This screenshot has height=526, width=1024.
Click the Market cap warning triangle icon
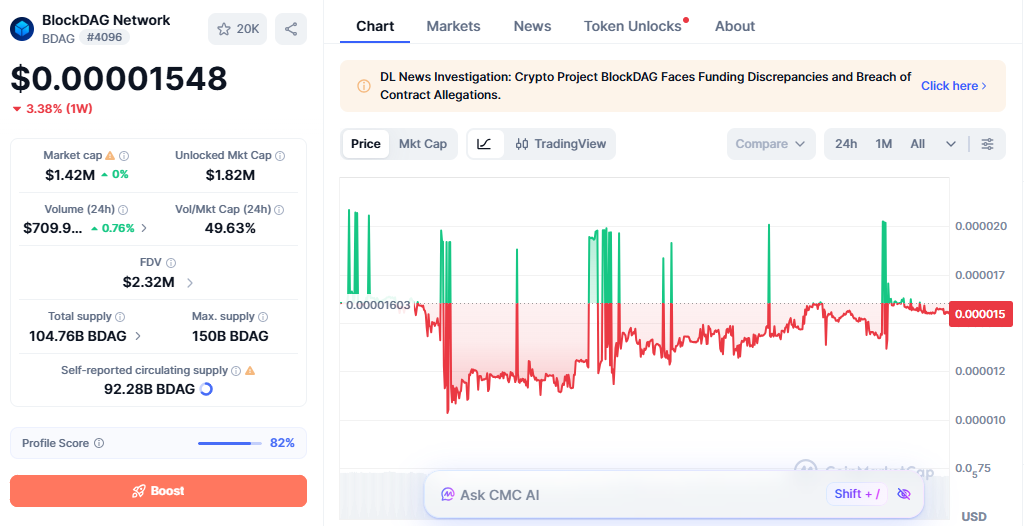110,156
